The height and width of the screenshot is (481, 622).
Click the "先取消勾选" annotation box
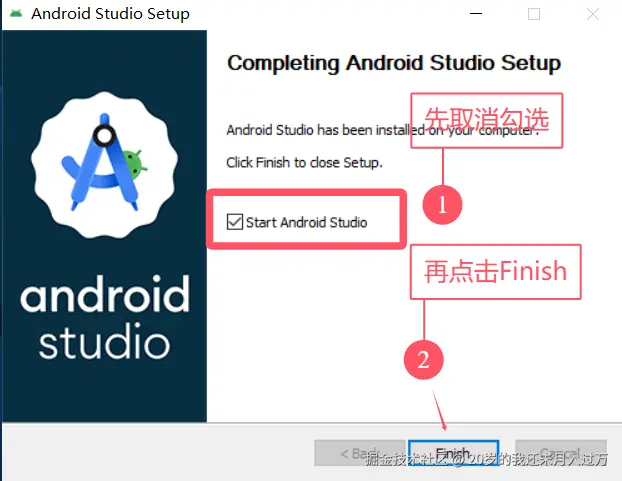coord(487,121)
